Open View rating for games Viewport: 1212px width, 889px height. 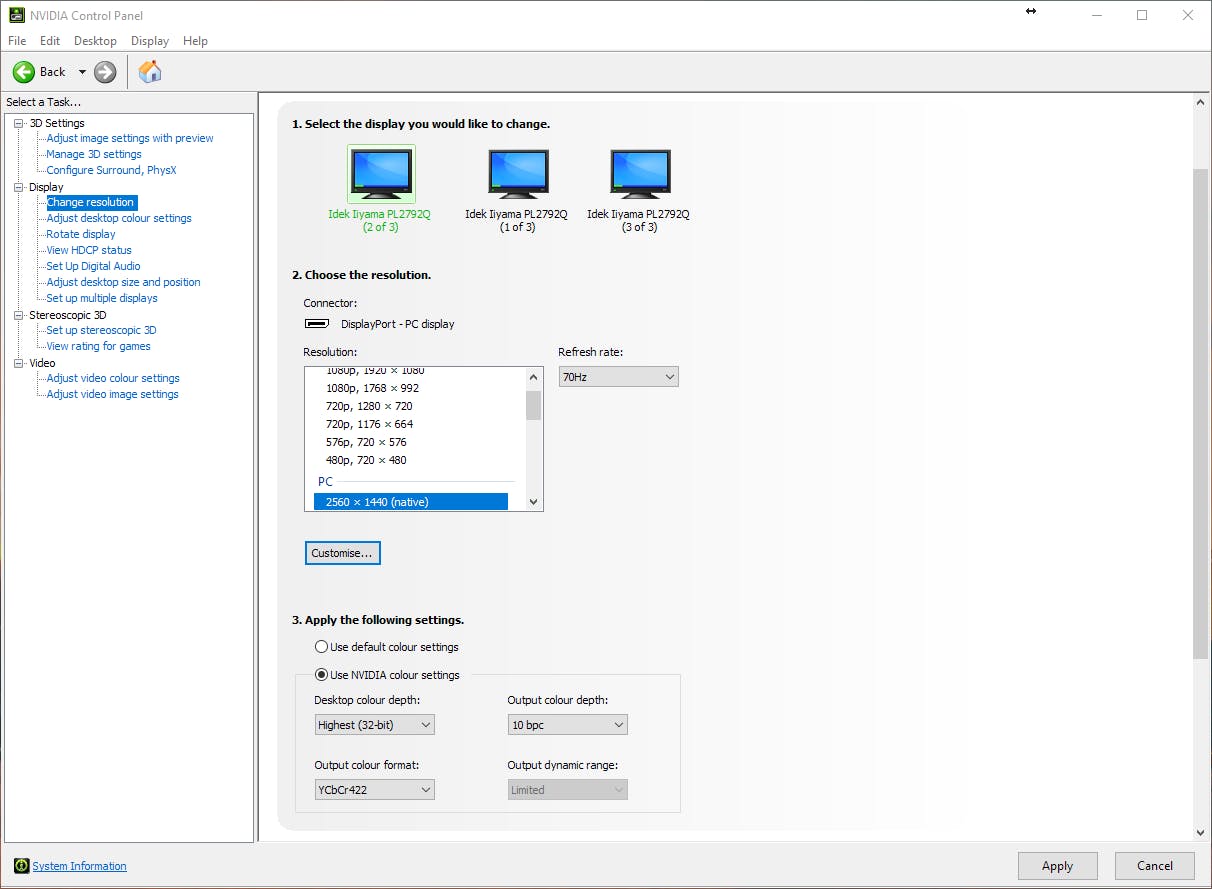(98, 346)
